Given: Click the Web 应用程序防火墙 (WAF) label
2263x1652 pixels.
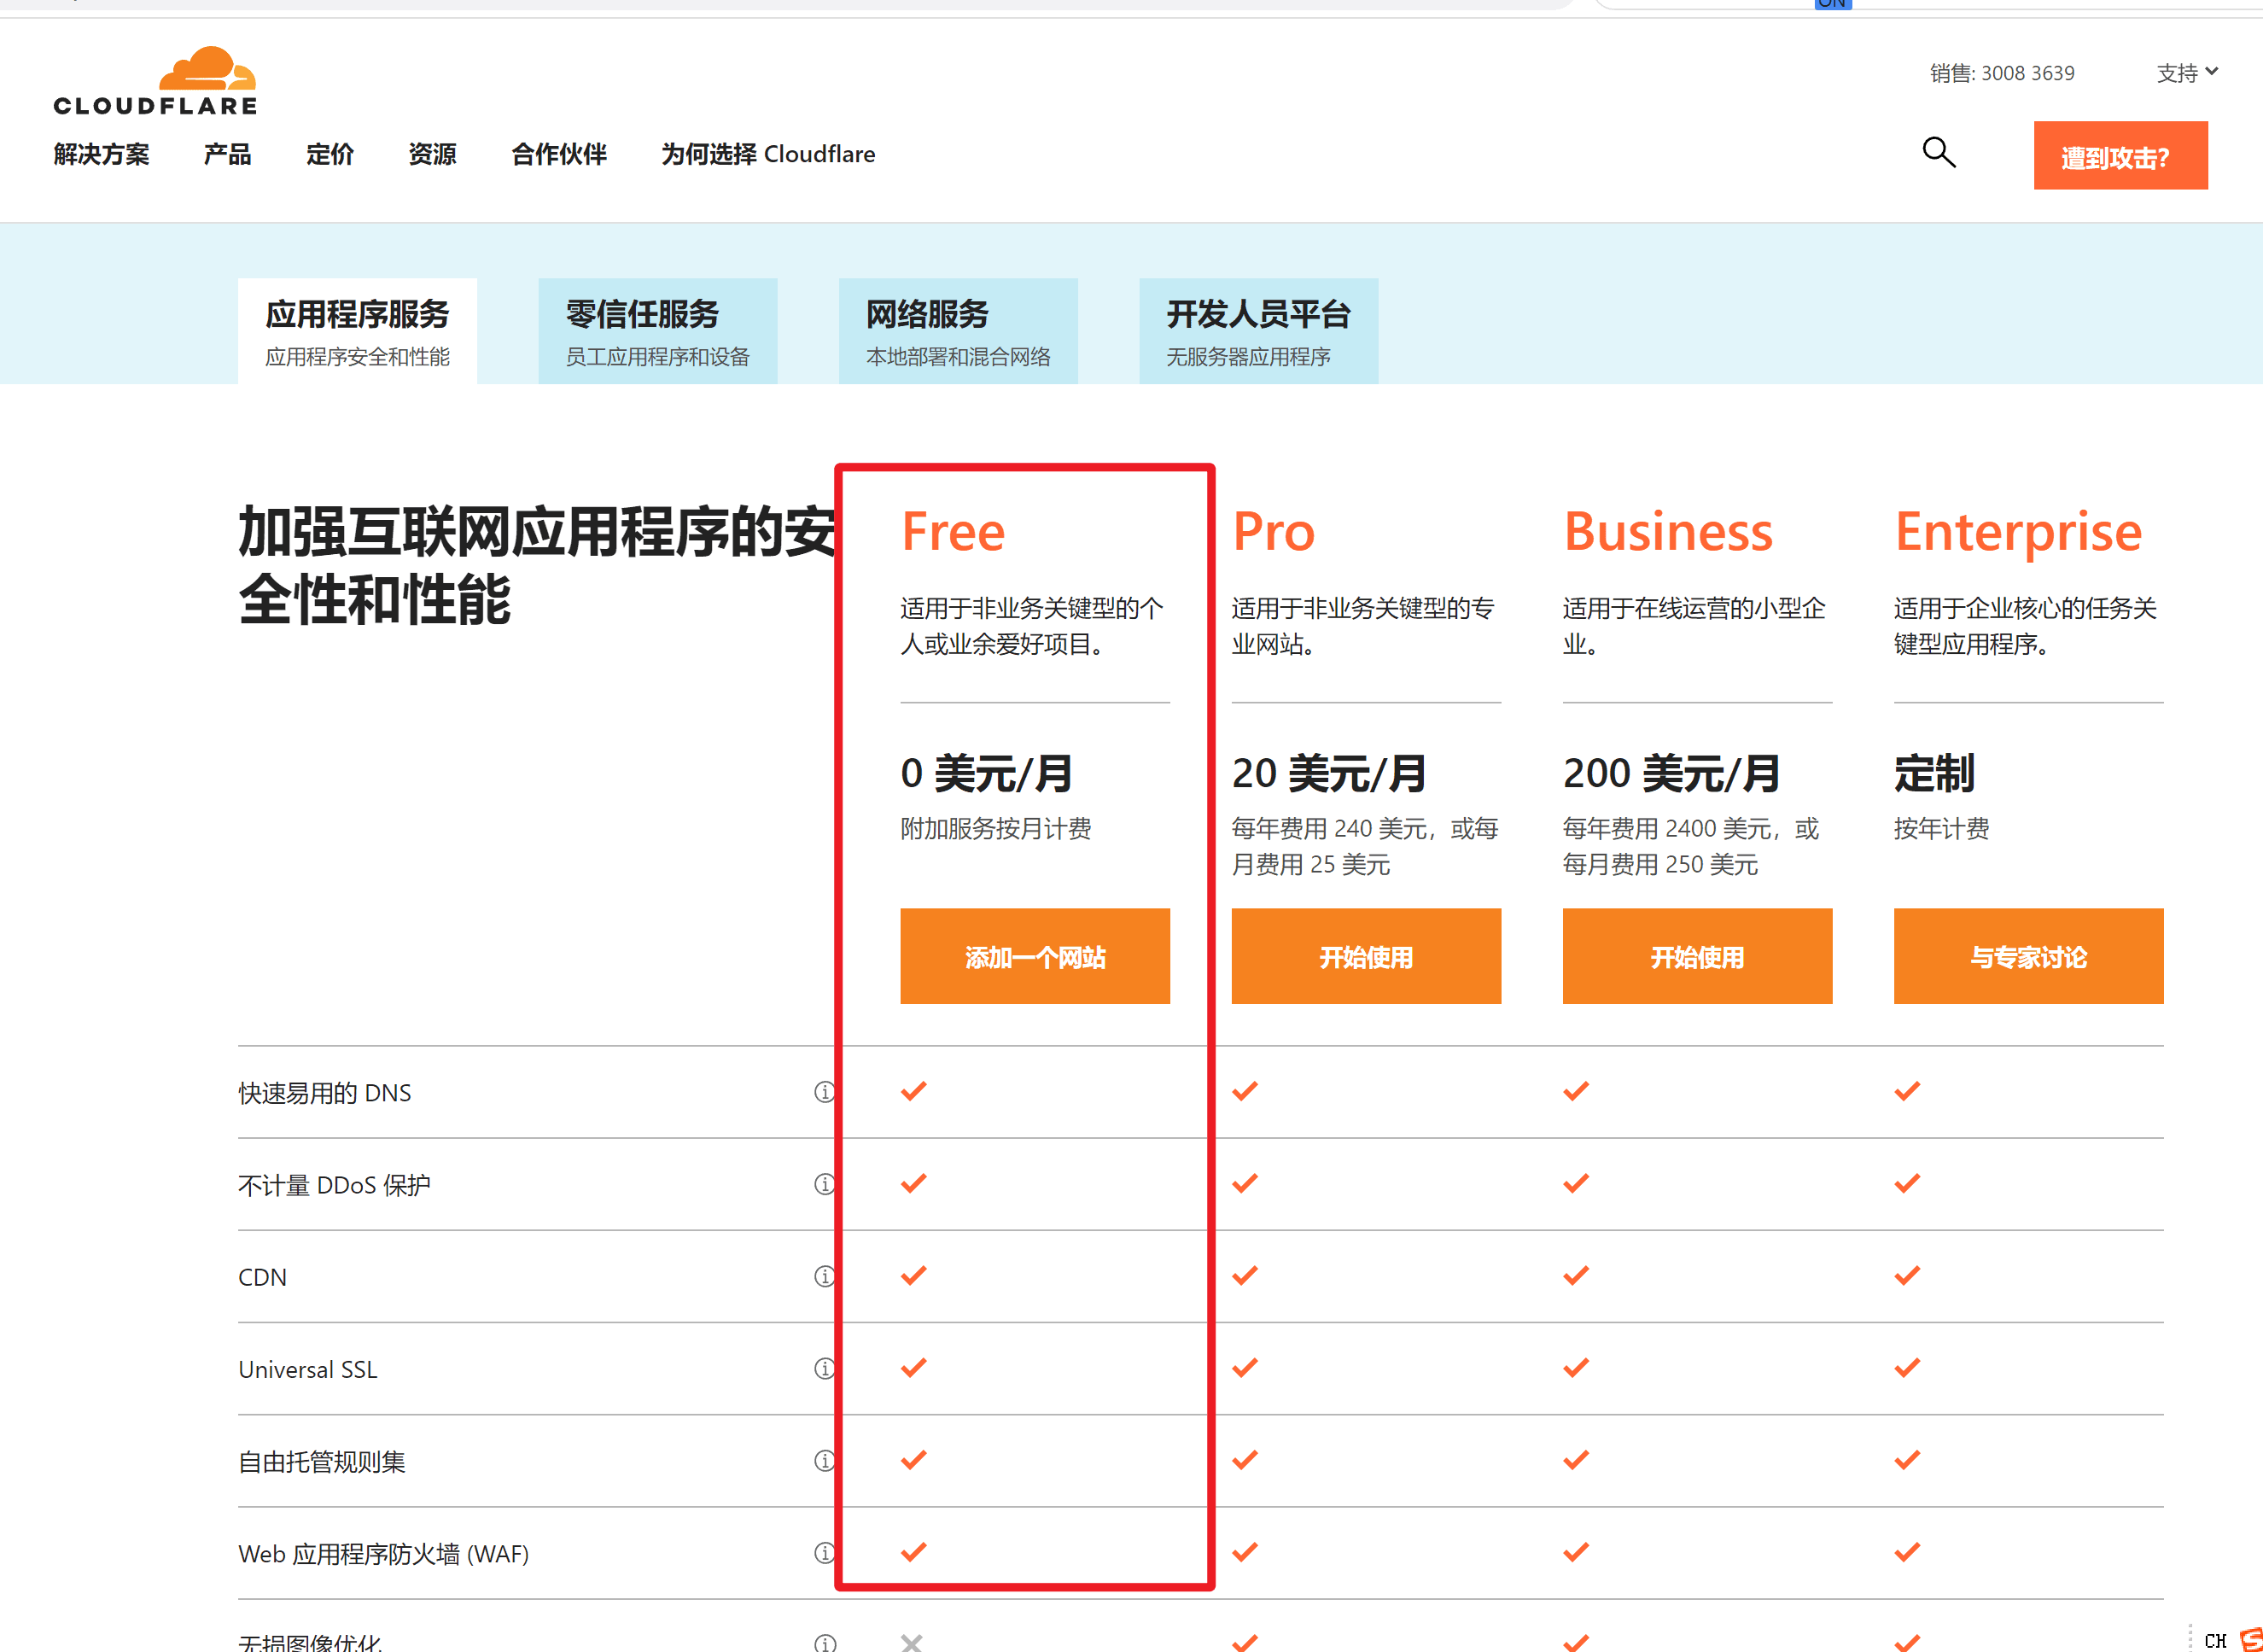Looking at the screenshot, I should (383, 1554).
